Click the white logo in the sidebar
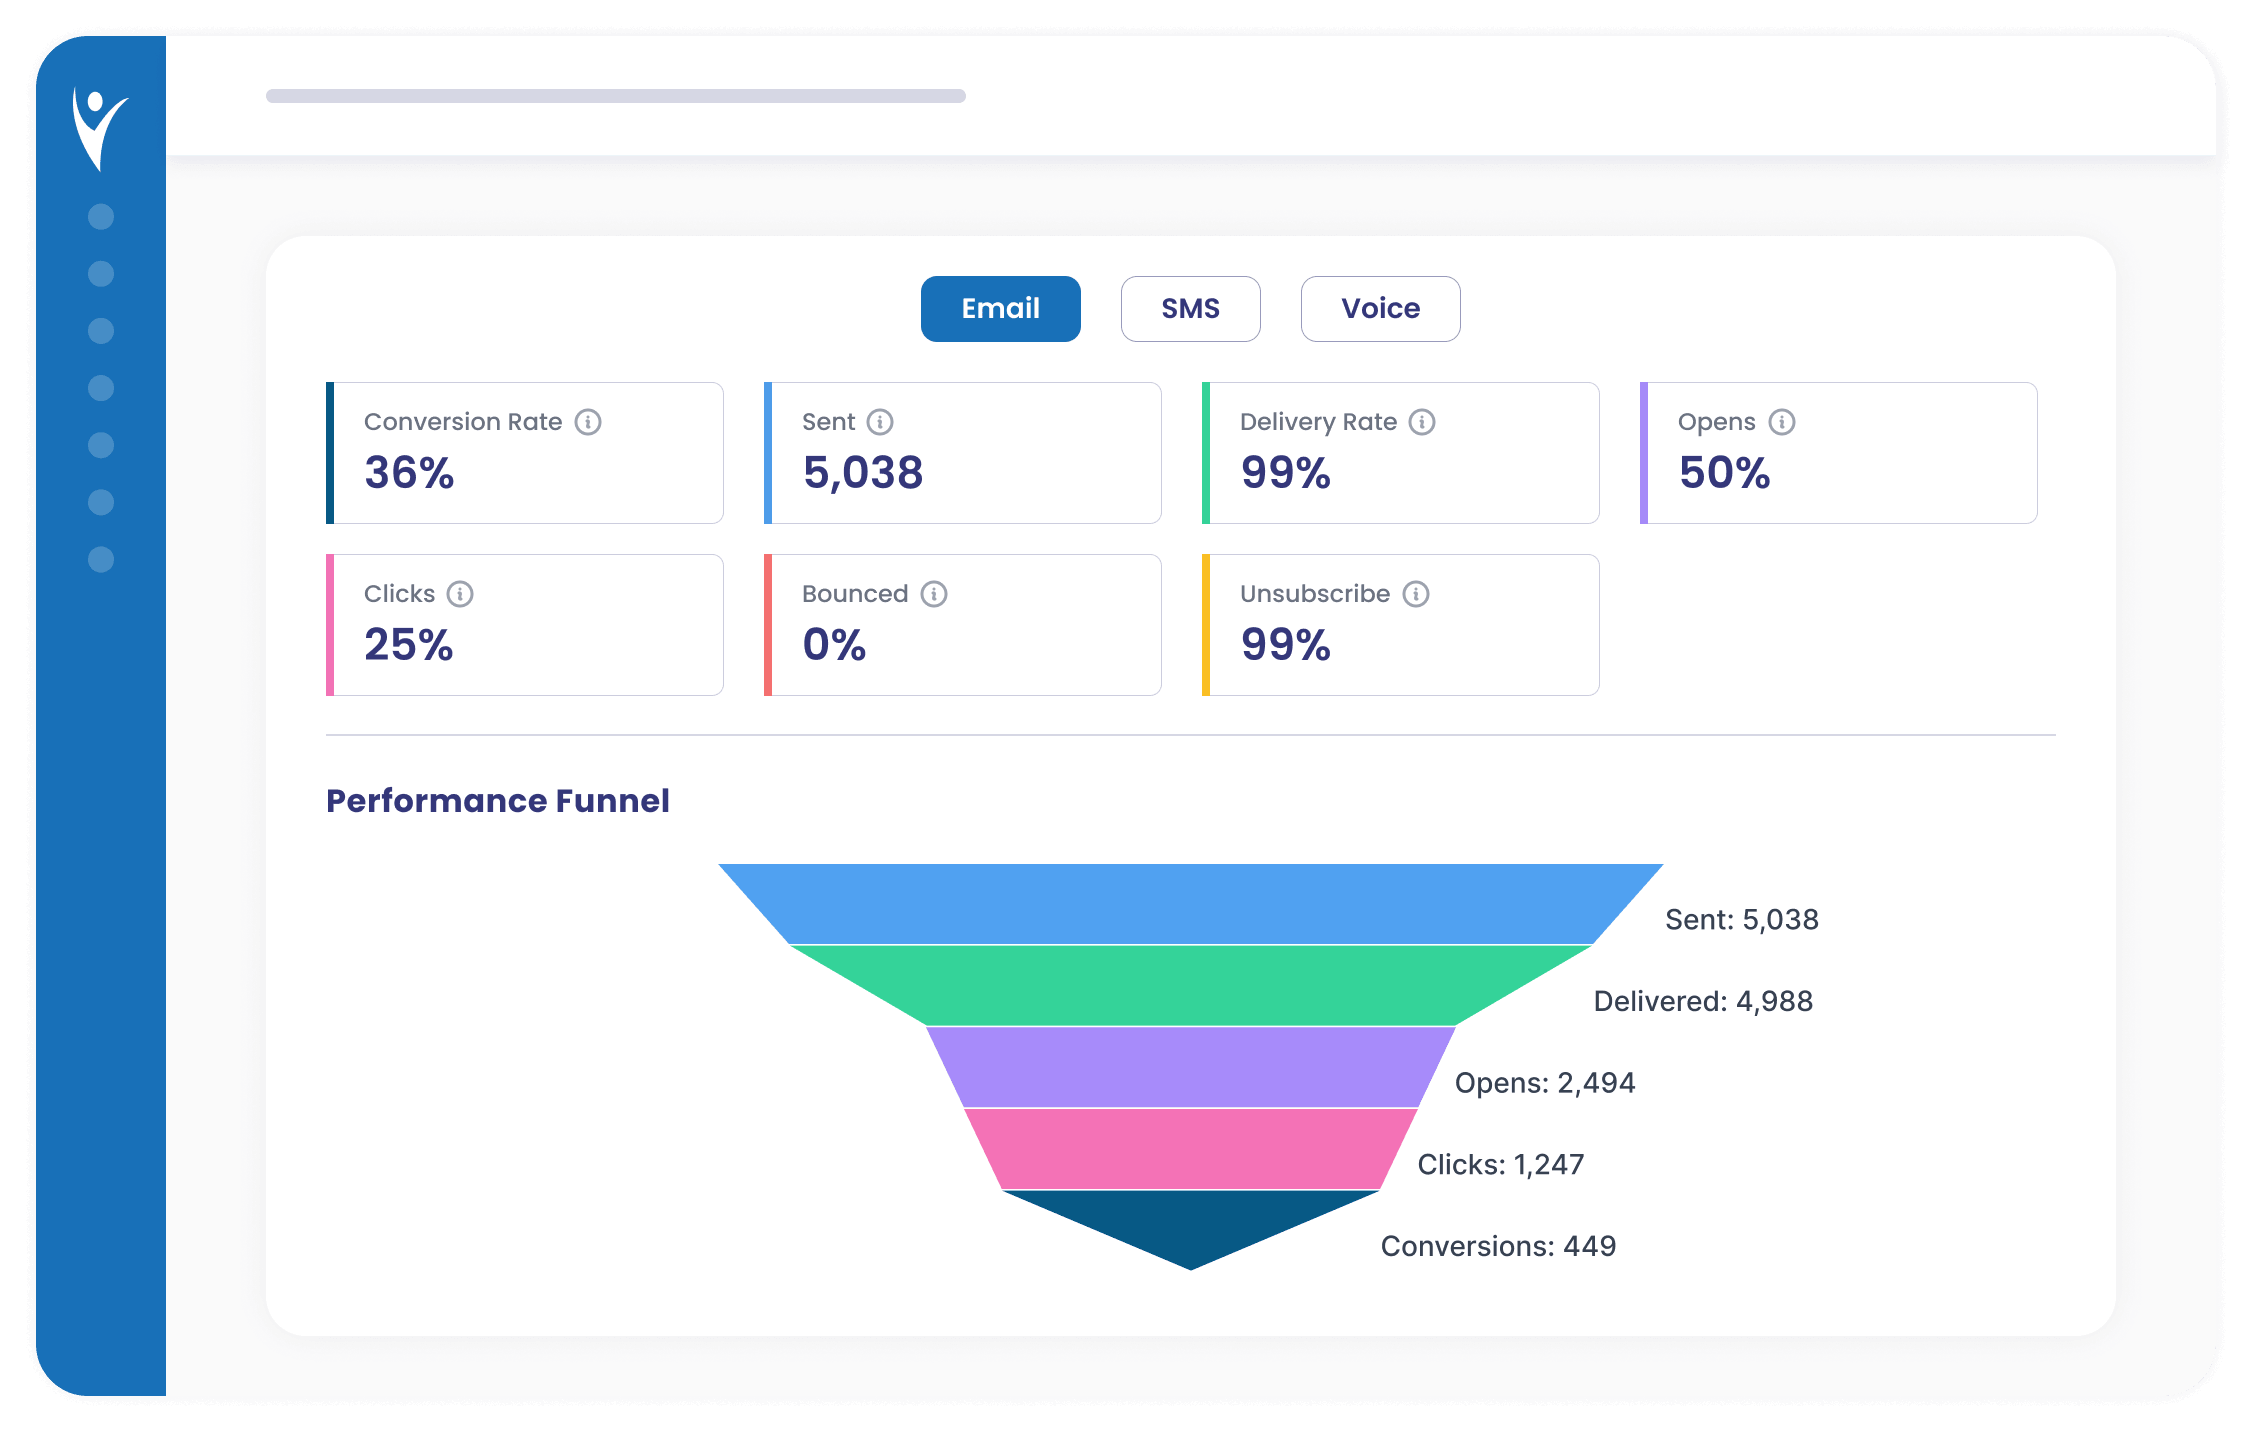 click(99, 129)
